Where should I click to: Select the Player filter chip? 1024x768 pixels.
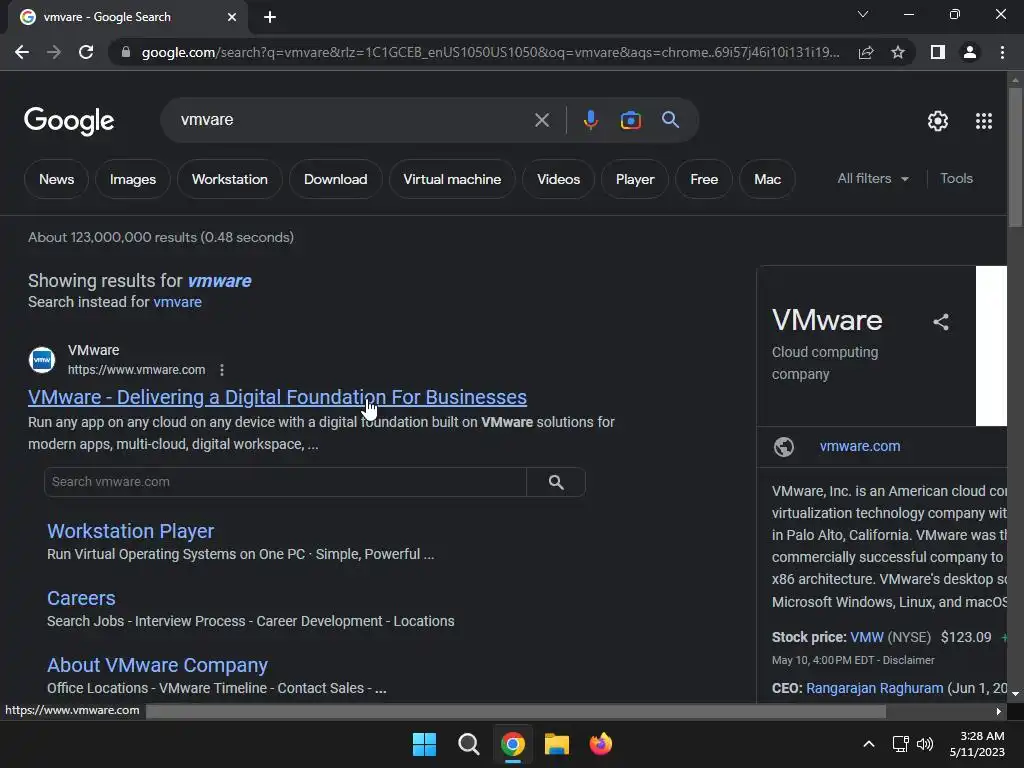click(x=635, y=179)
